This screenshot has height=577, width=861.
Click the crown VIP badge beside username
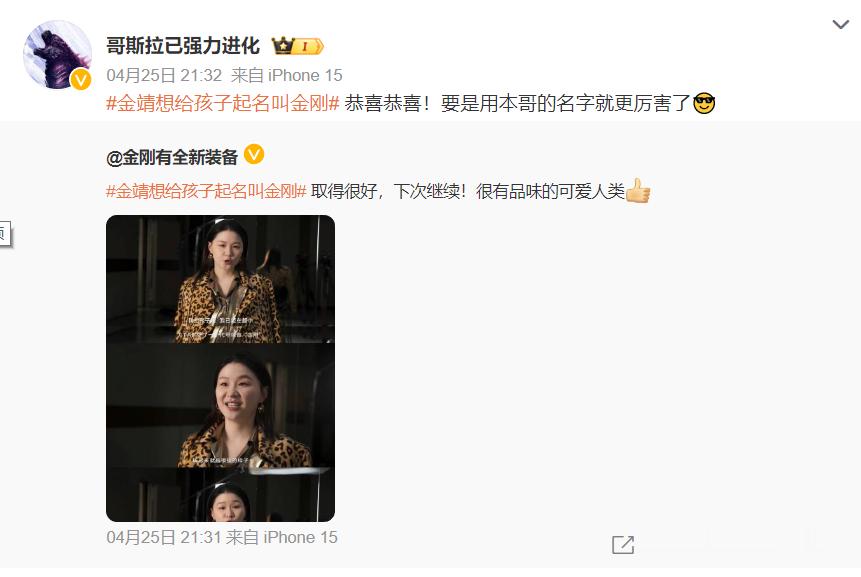point(298,46)
